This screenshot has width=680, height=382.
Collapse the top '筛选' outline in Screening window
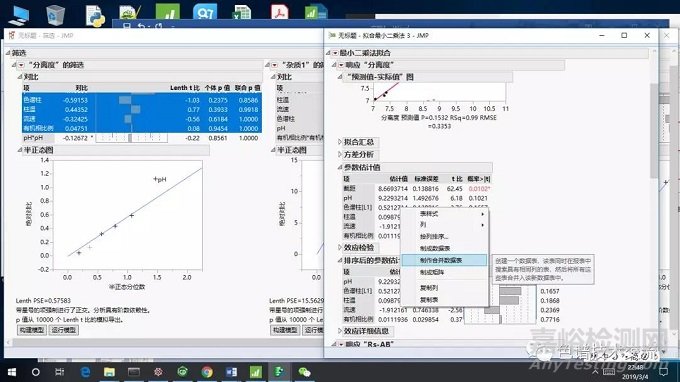pos(8,53)
